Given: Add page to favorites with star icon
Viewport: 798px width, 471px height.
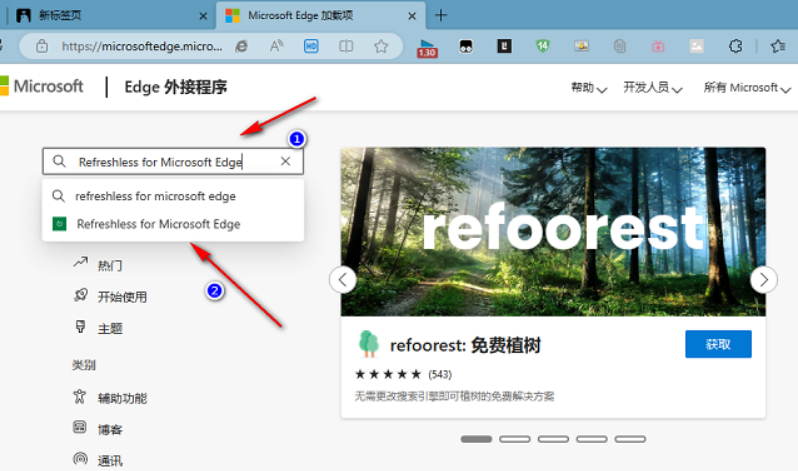Looking at the screenshot, I should [x=381, y=46].
